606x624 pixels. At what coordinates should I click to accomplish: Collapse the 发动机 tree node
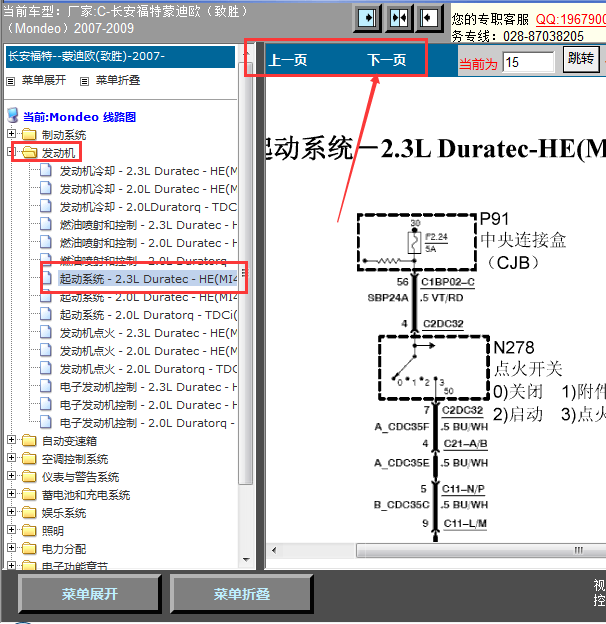pos(10,151)
